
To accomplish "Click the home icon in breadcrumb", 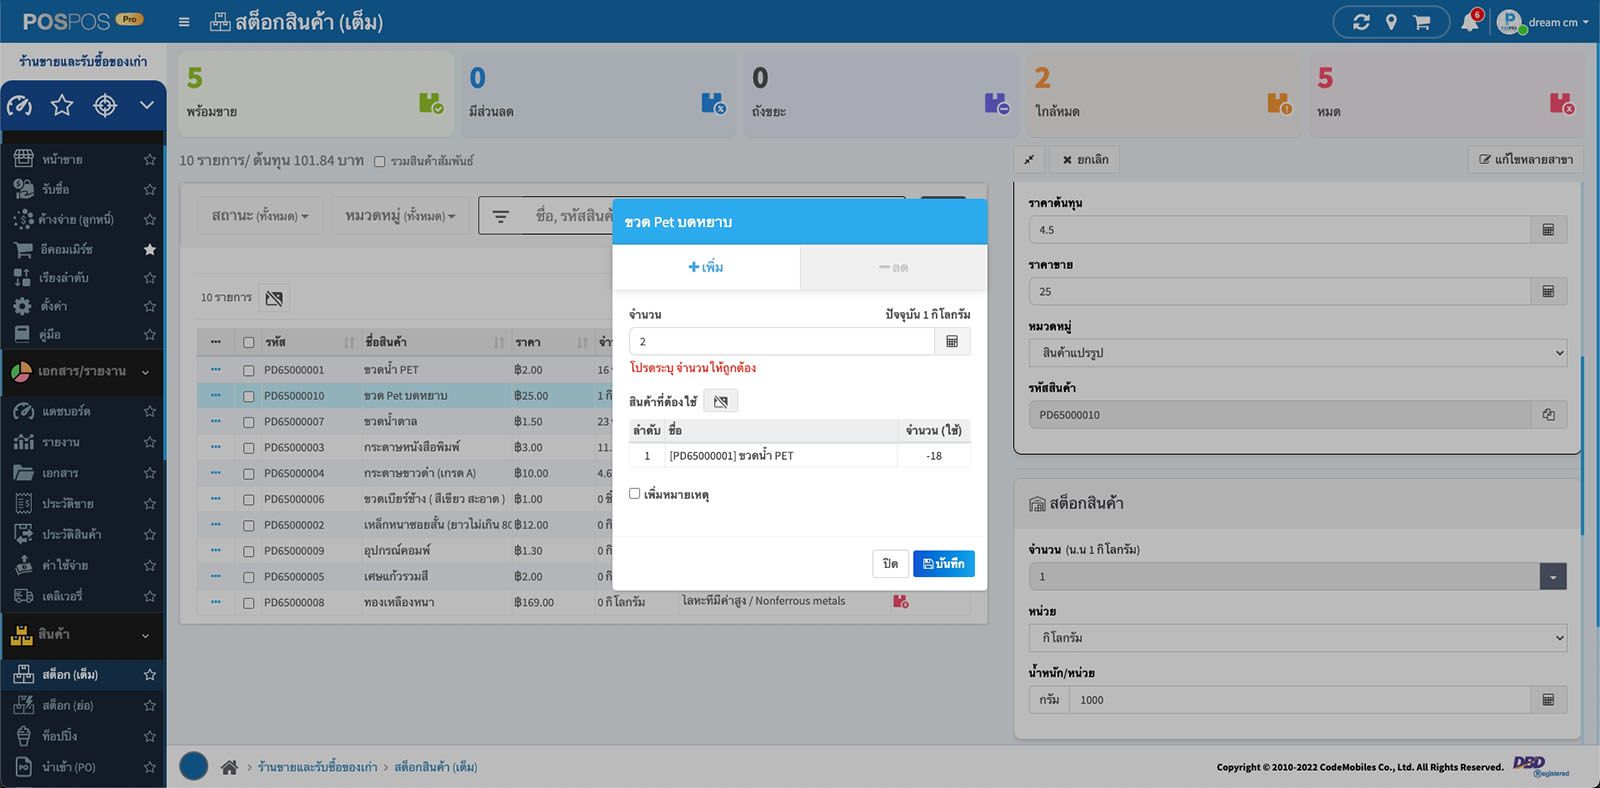I will pyautogui.click(x=229, y=767).
